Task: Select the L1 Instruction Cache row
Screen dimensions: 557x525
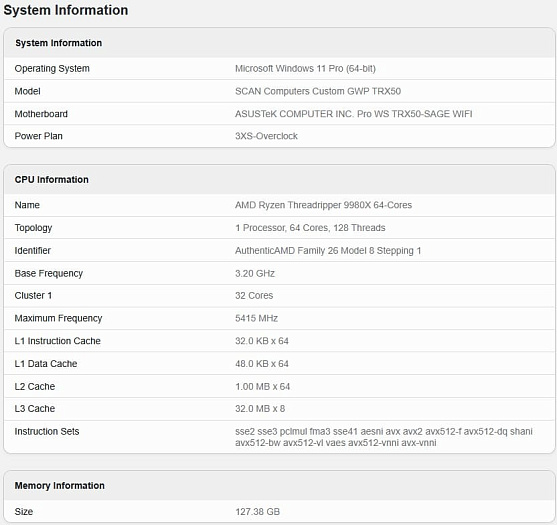Action: (279, 341)
